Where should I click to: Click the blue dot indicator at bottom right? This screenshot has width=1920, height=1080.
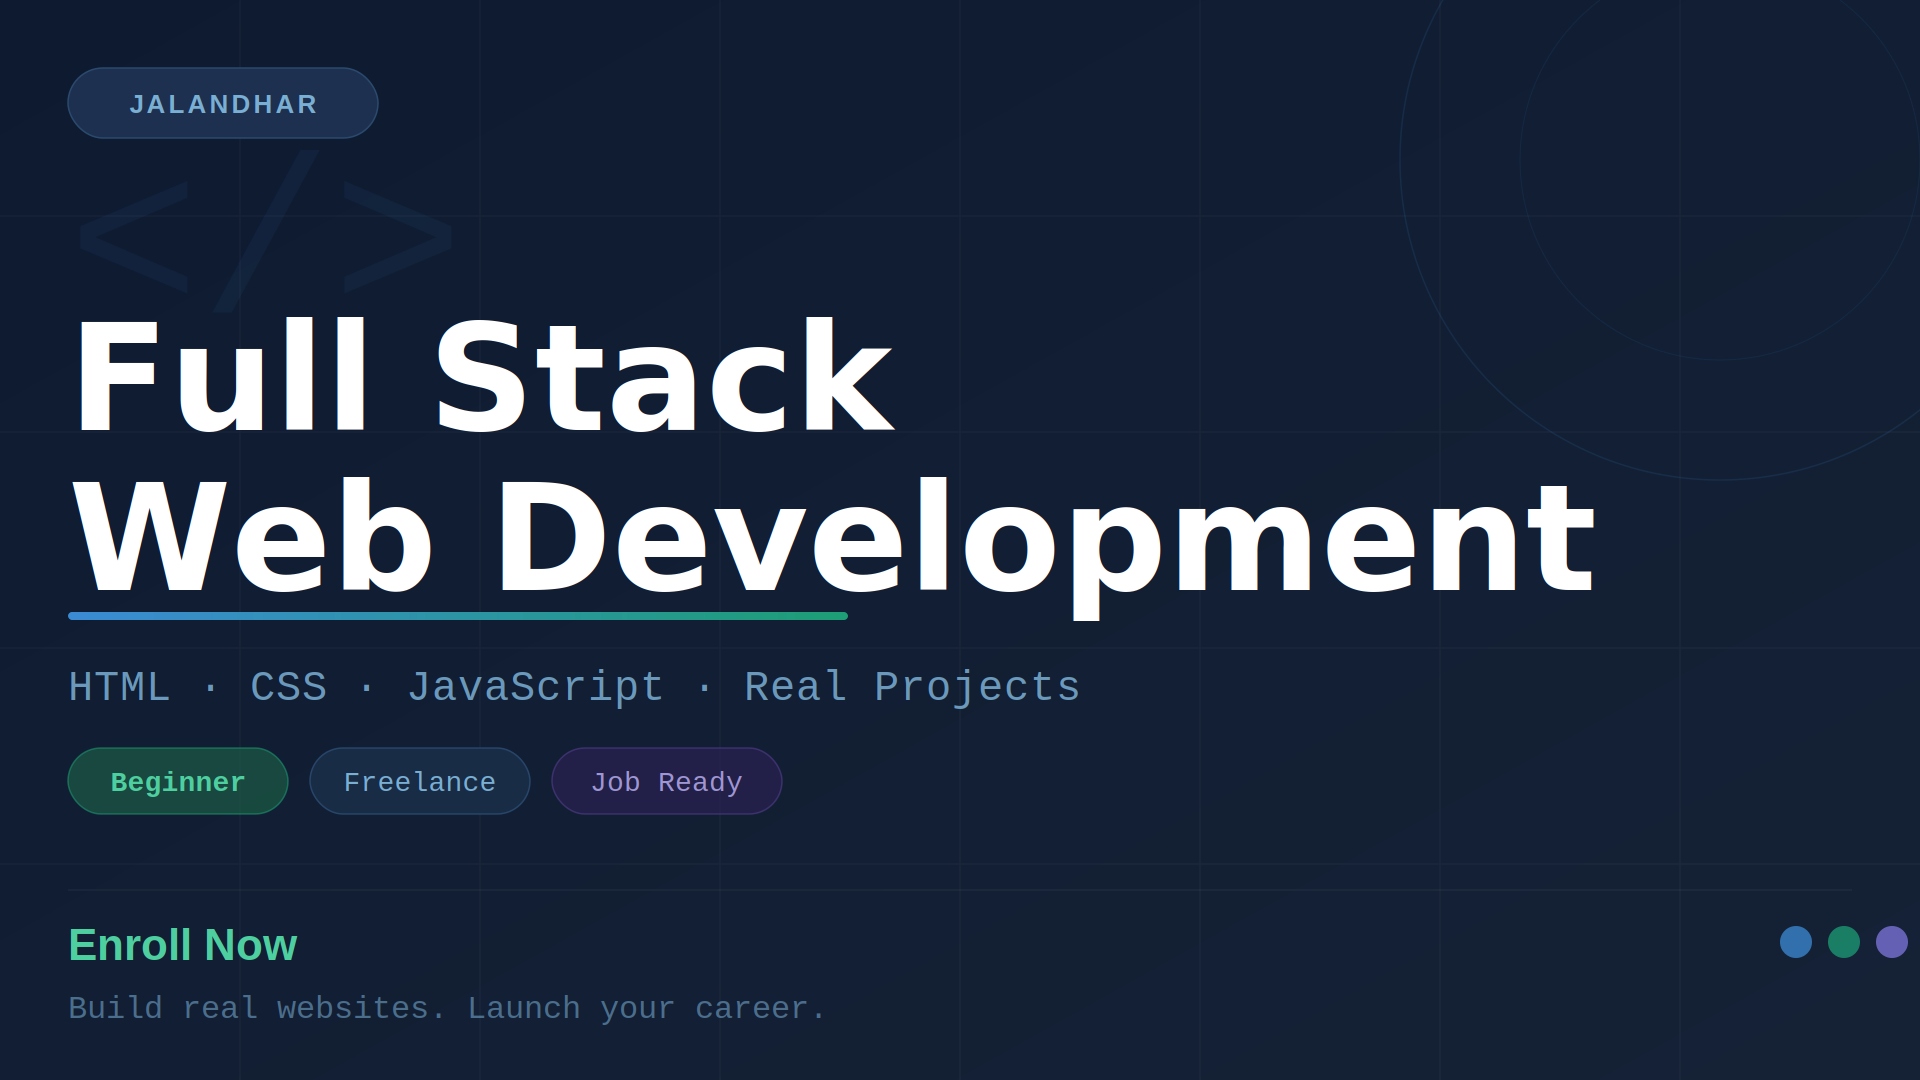point(1796,941)
